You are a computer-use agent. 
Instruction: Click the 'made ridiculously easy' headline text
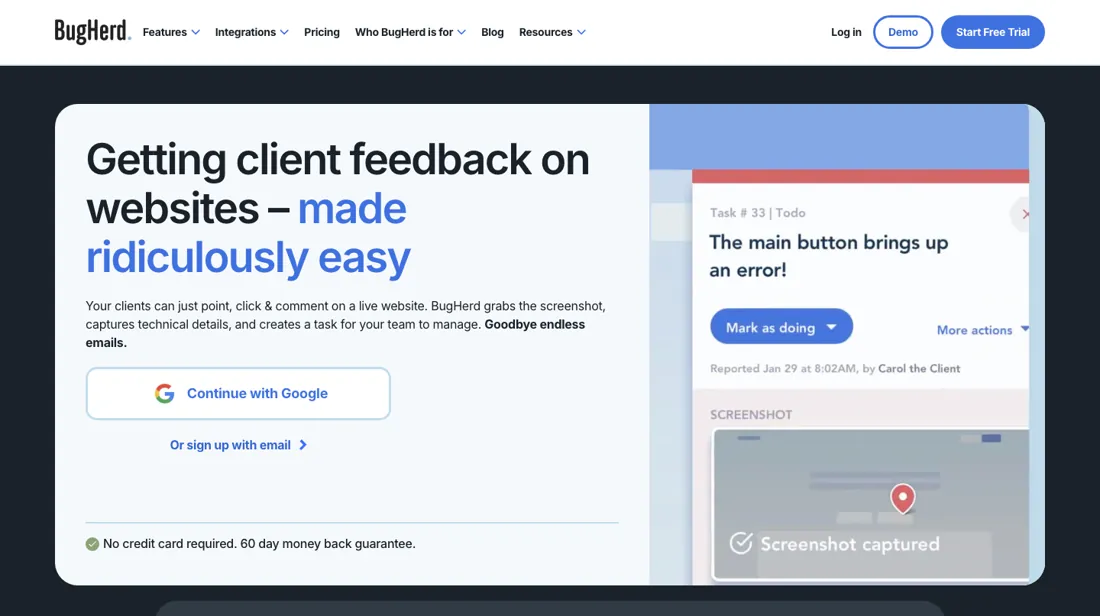(248, 233)
